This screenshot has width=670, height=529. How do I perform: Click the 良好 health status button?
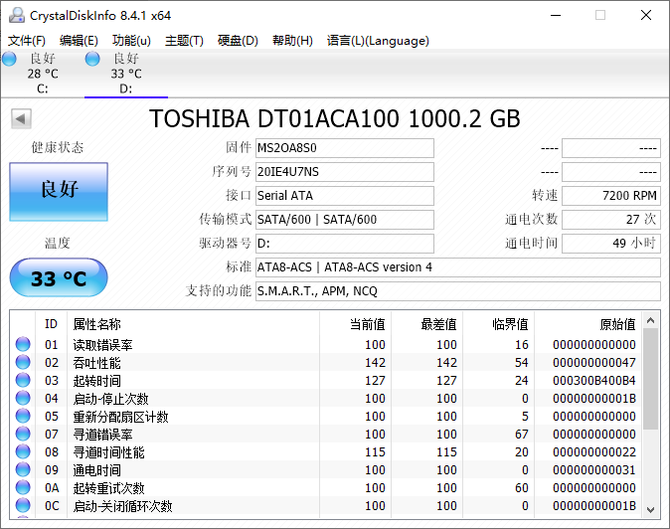(58, 190)
